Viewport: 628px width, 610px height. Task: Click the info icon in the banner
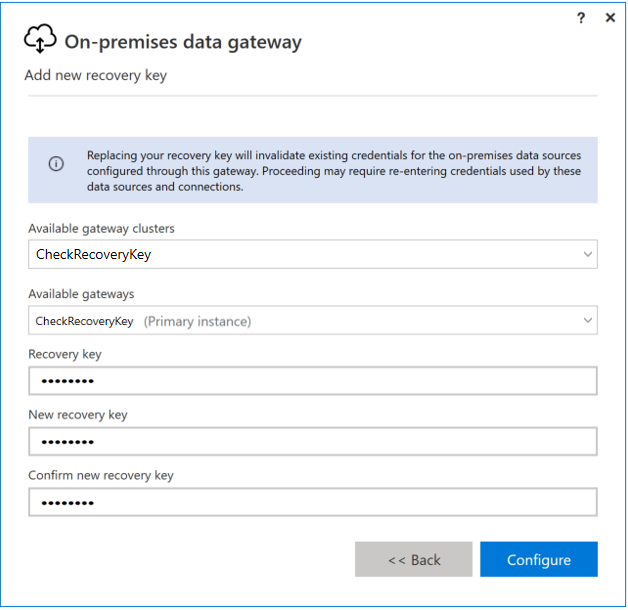pyautogui.click(x=56, y=163)
